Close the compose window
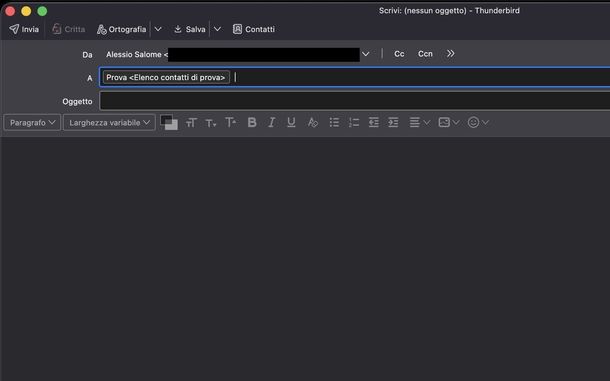 (11, 11)
